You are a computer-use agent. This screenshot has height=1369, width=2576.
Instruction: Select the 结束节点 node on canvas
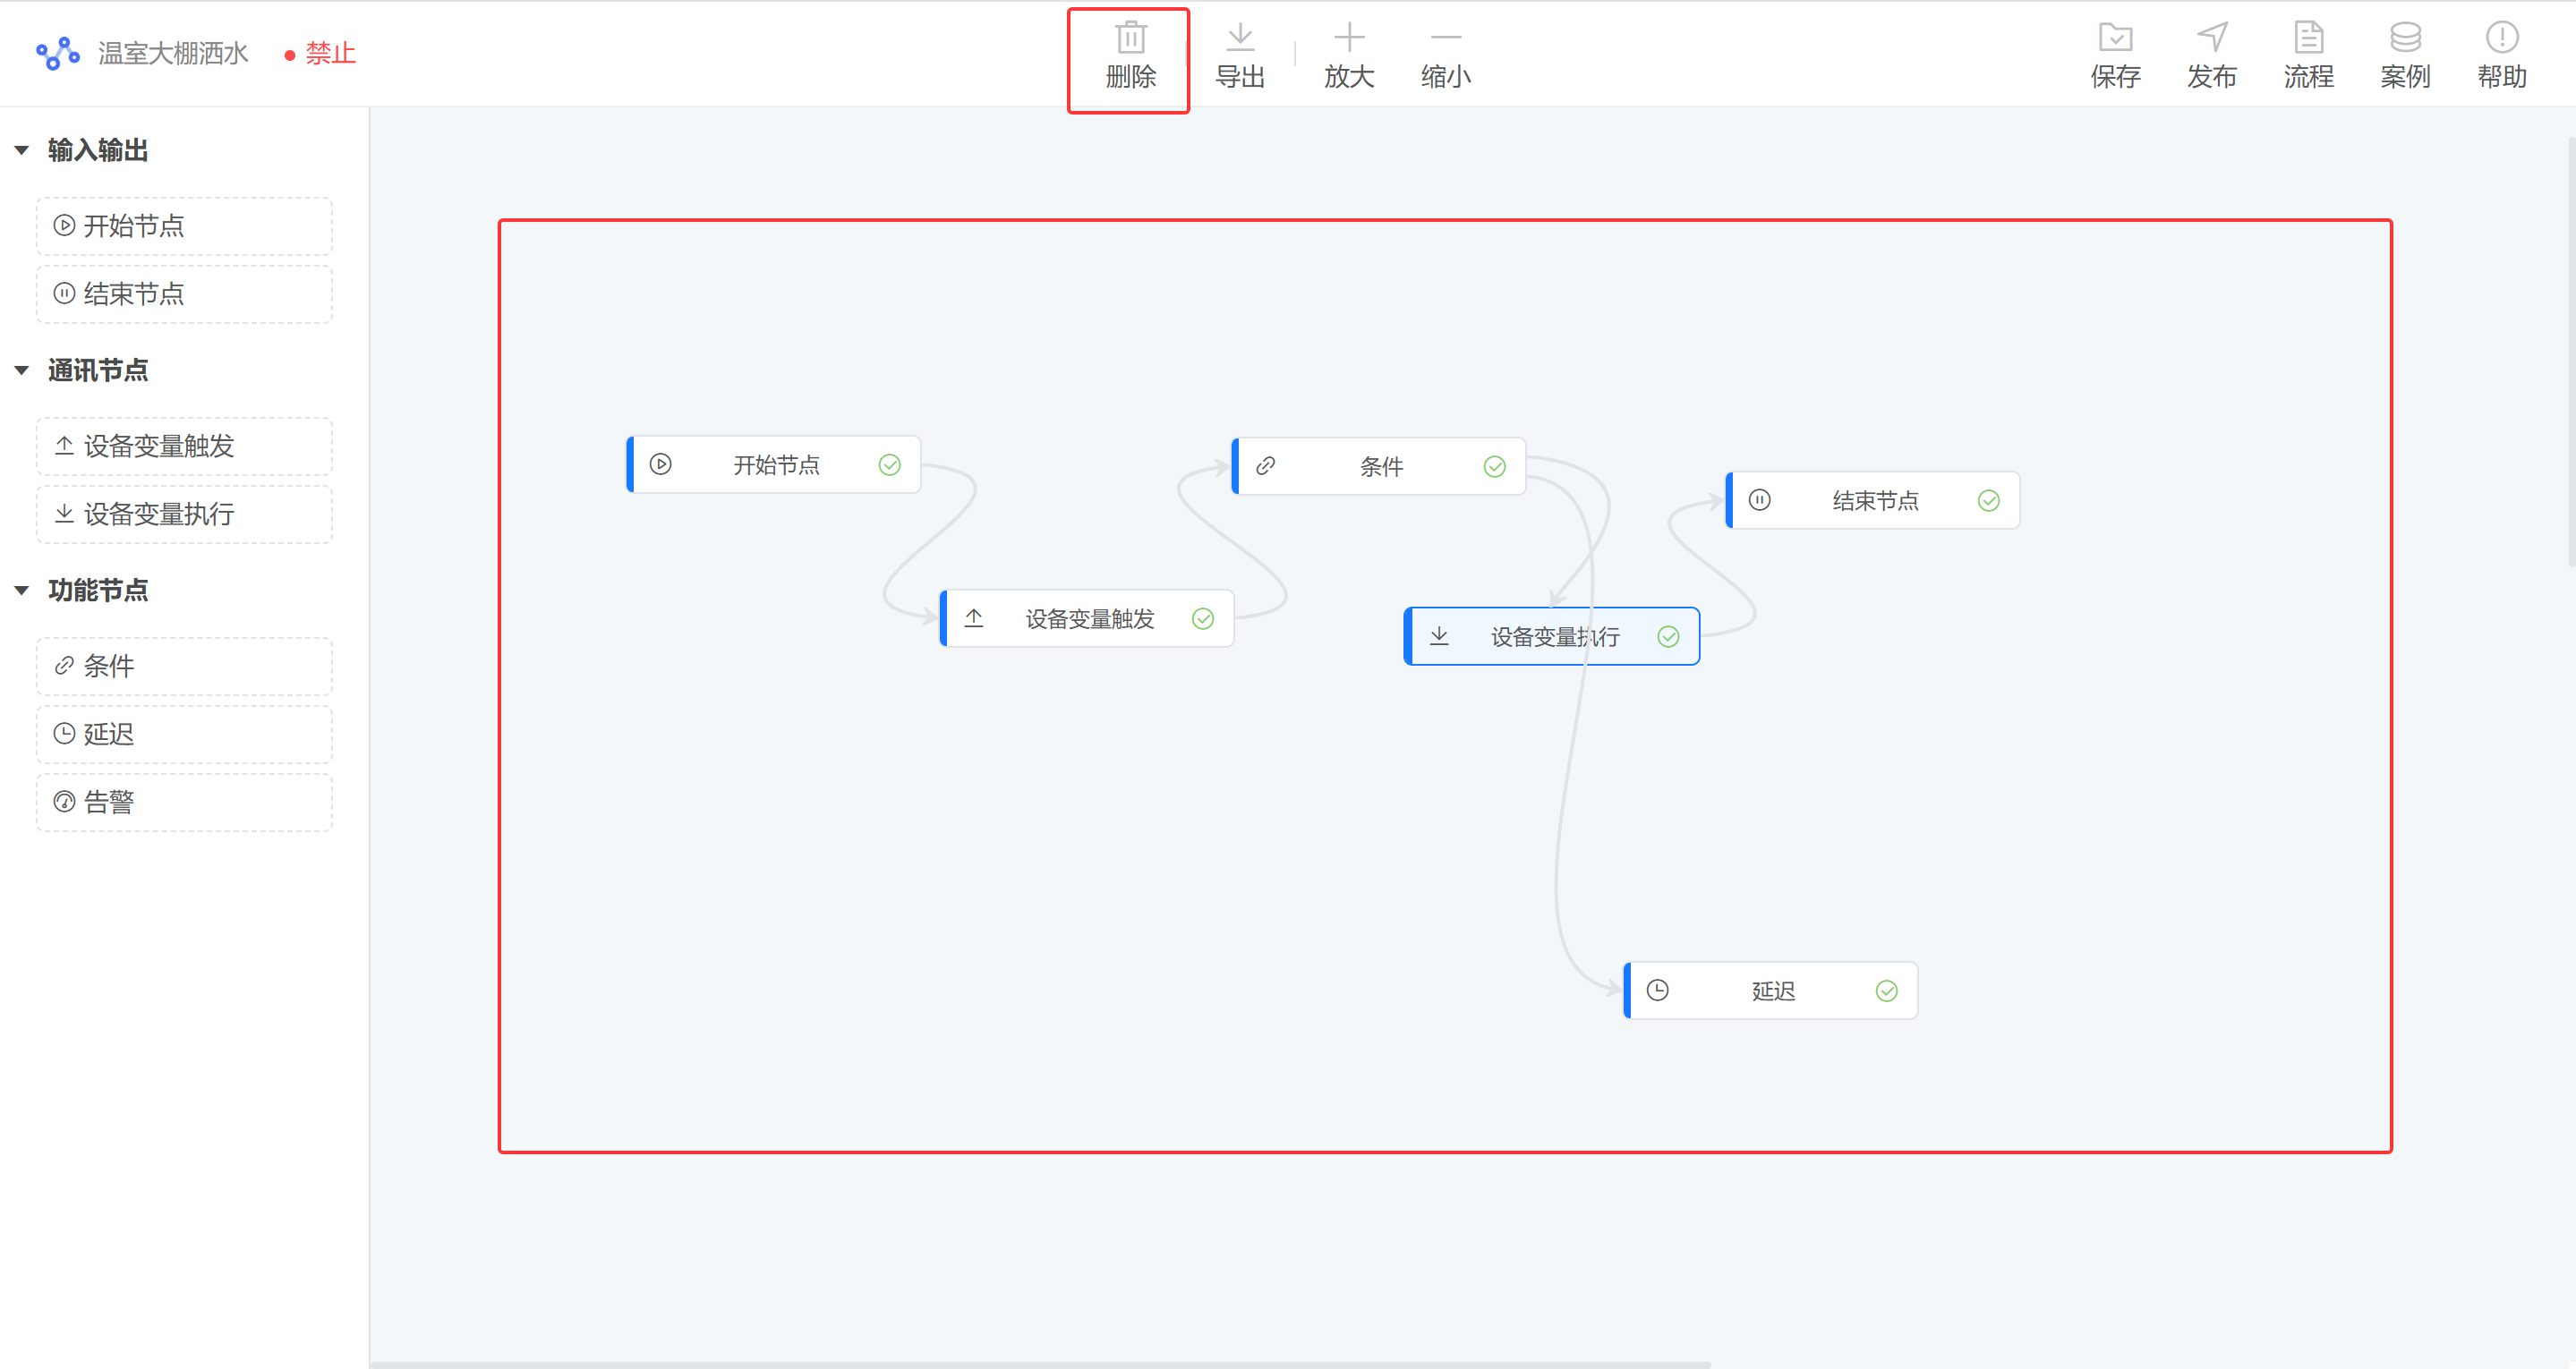tap(1873, 500)
